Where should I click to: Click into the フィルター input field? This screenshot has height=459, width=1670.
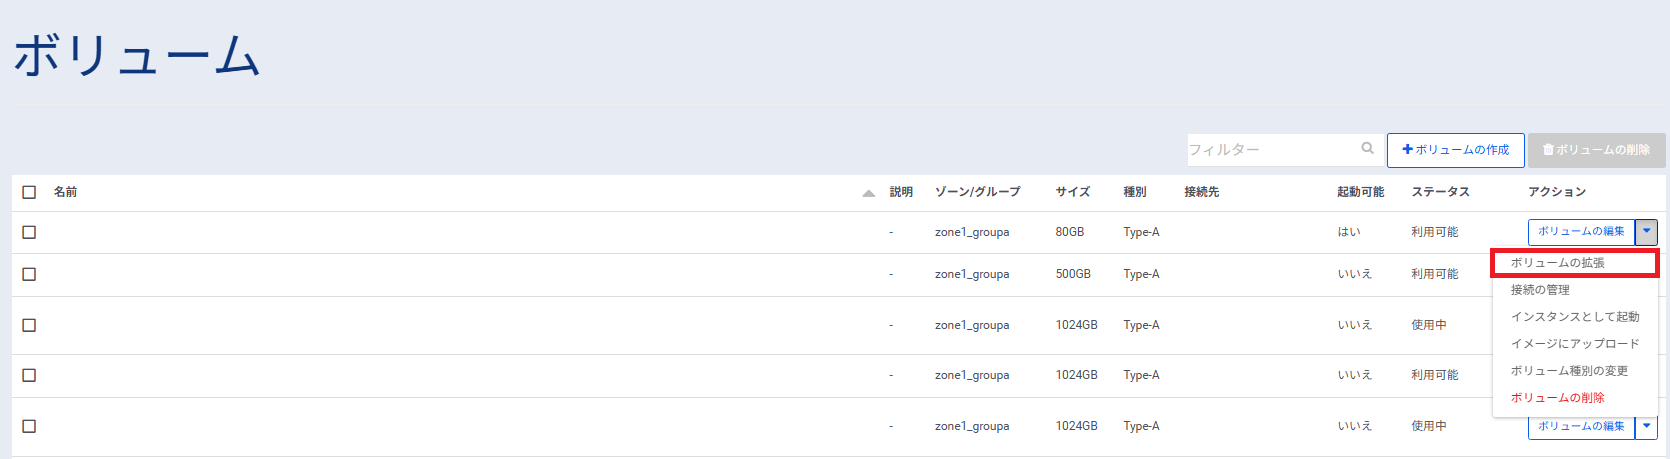point(1272,150)
